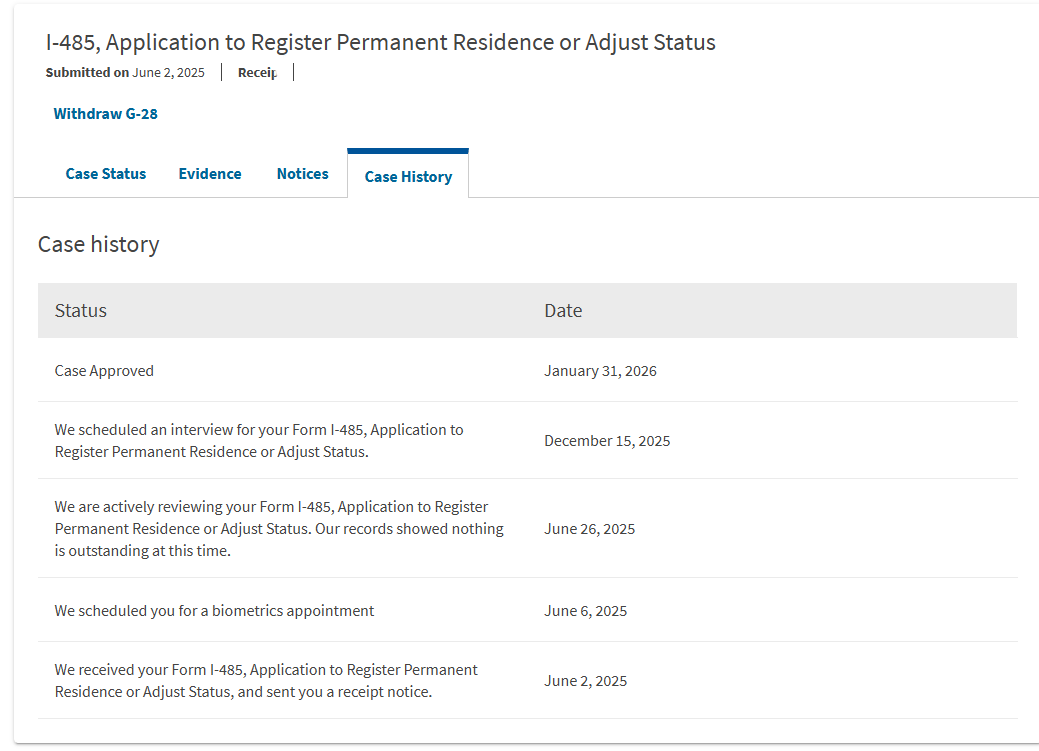The width and height of the screenshot is (1039, 751).
Task: Click the Case history heading
Action: [99, 245]
